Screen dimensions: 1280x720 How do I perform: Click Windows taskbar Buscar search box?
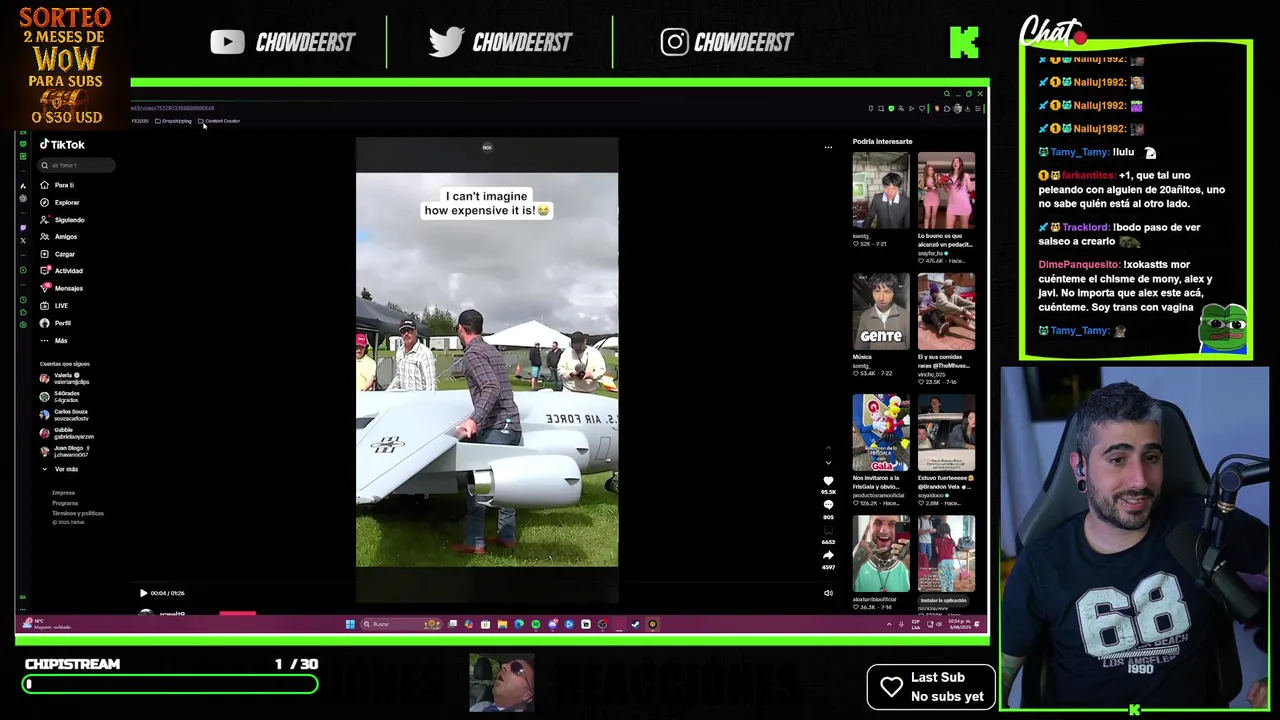pos(400,624)
